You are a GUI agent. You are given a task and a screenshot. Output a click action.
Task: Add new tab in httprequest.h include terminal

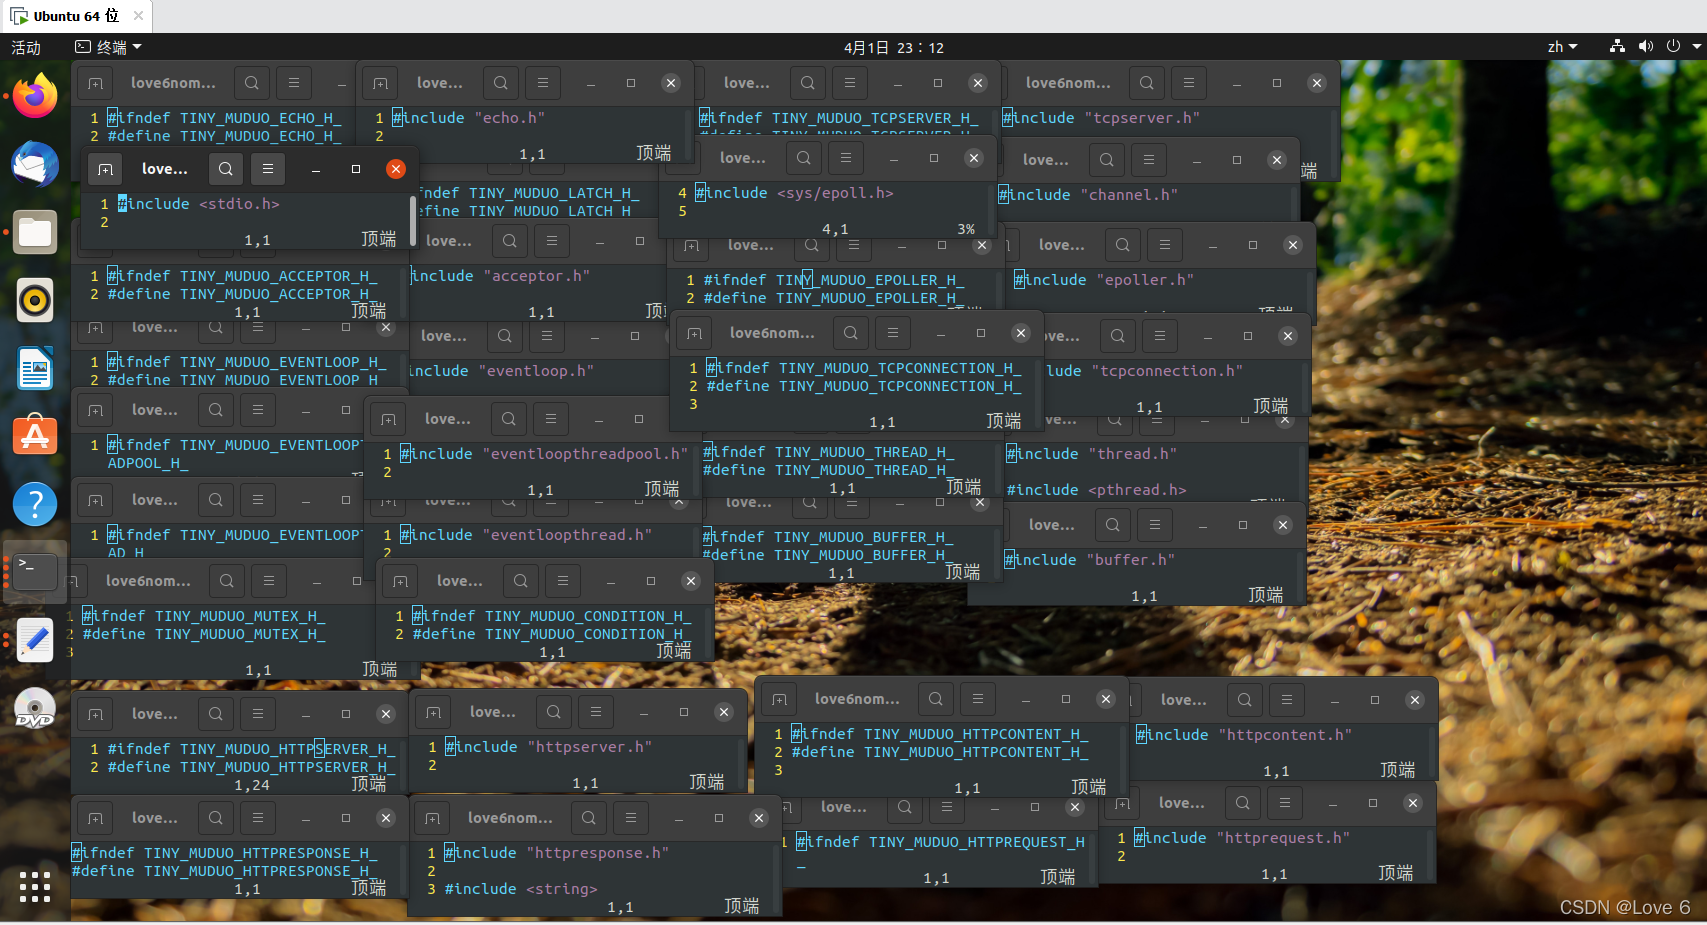click(1122, 803)
